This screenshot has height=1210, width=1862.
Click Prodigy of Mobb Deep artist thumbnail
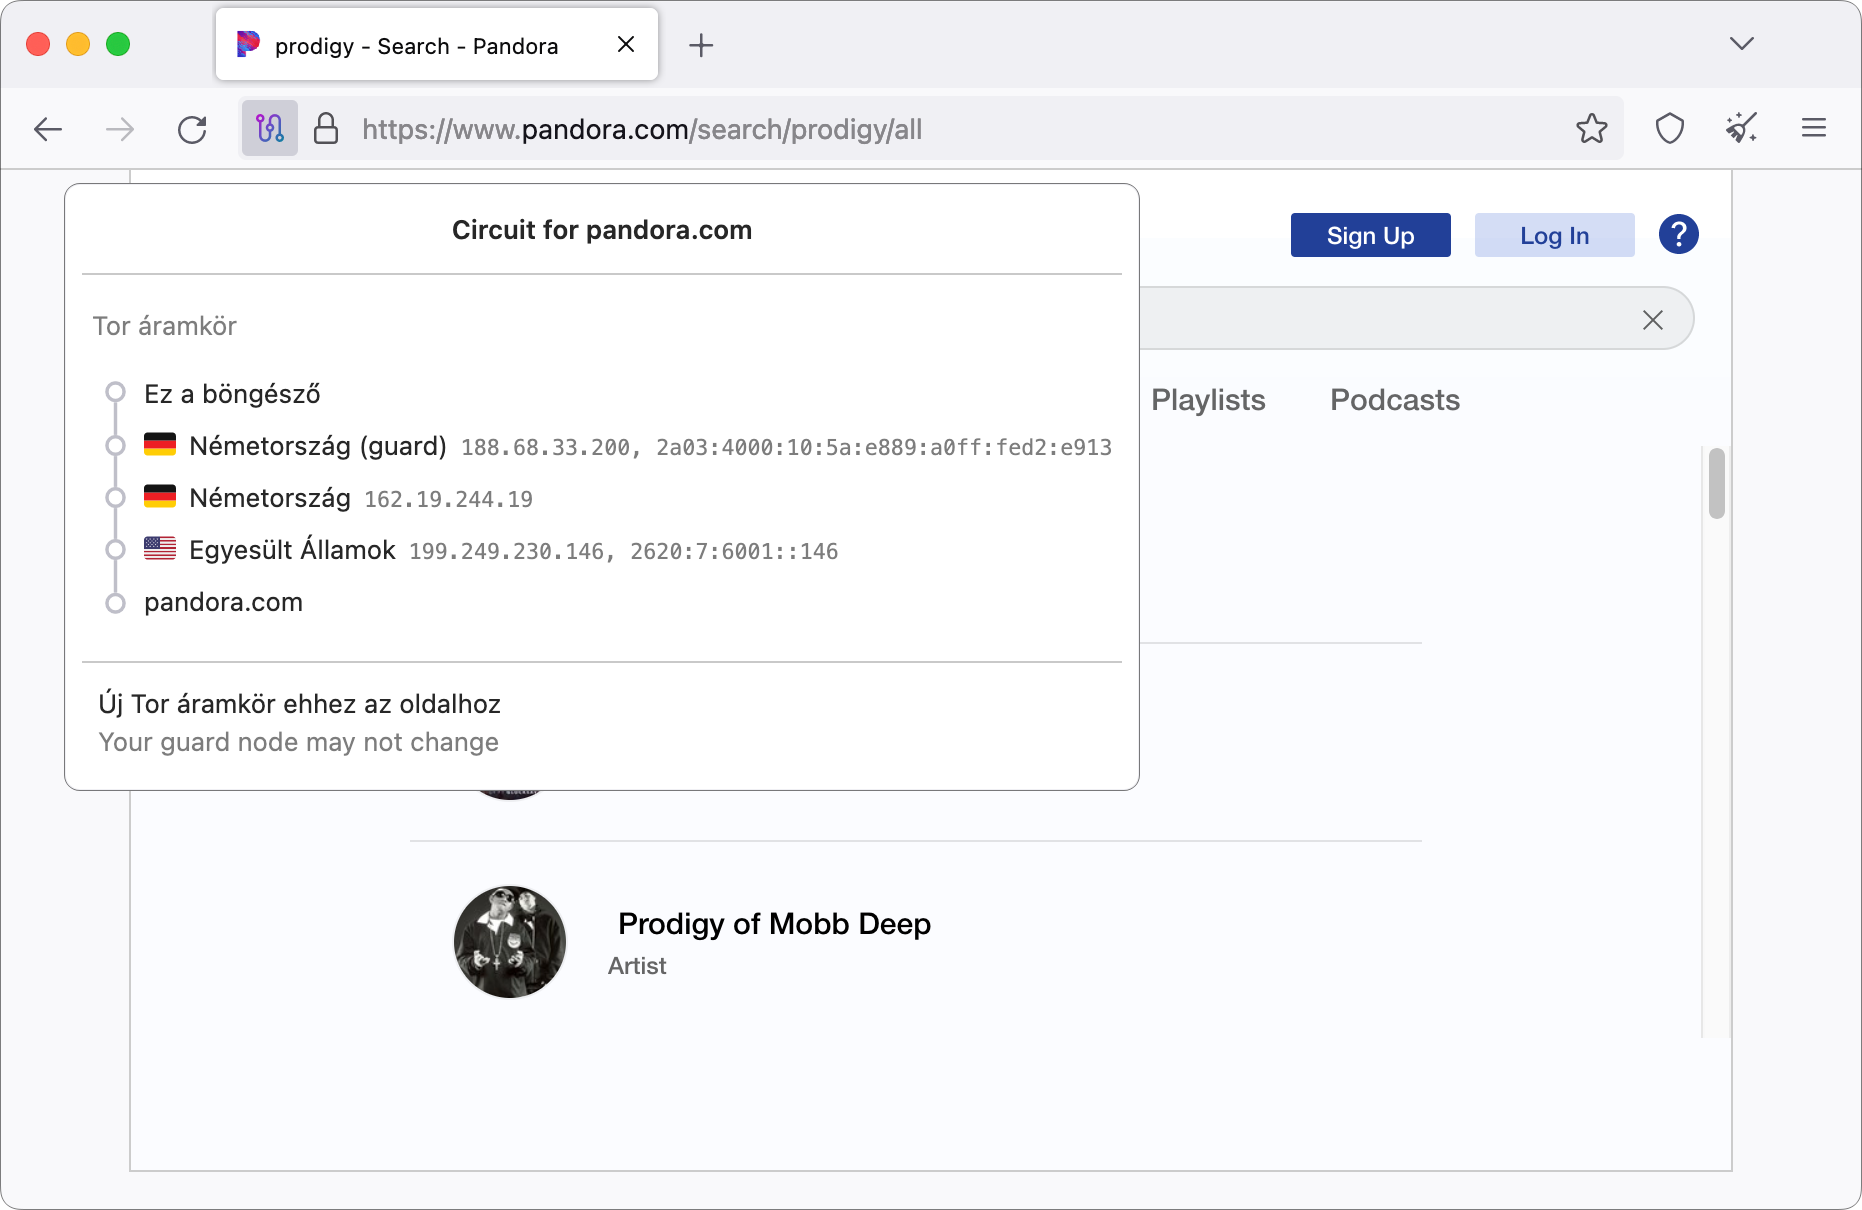pyautogui.click(x=510, y=942)
